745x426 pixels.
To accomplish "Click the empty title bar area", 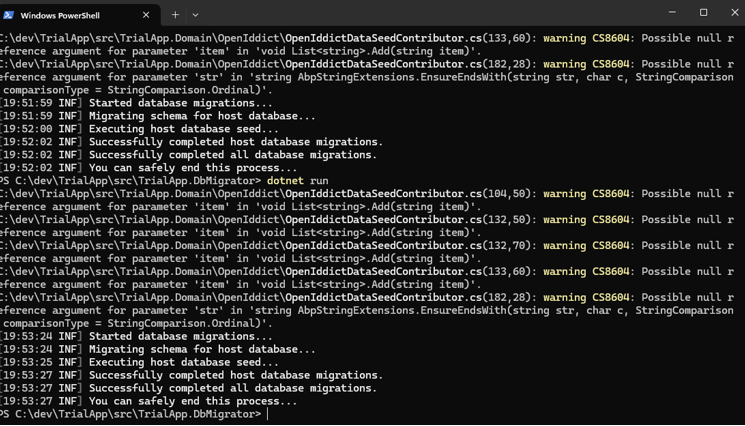I will tap(420, 13).
